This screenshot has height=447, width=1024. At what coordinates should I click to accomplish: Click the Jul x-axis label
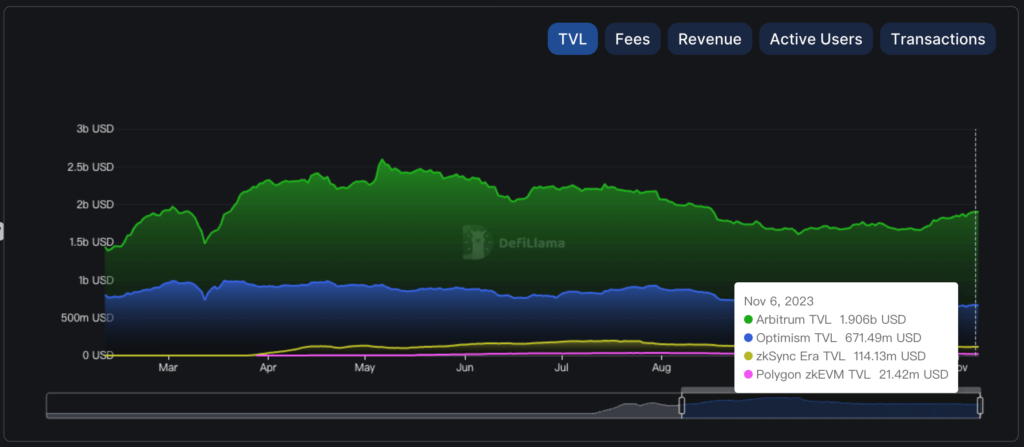562,368
